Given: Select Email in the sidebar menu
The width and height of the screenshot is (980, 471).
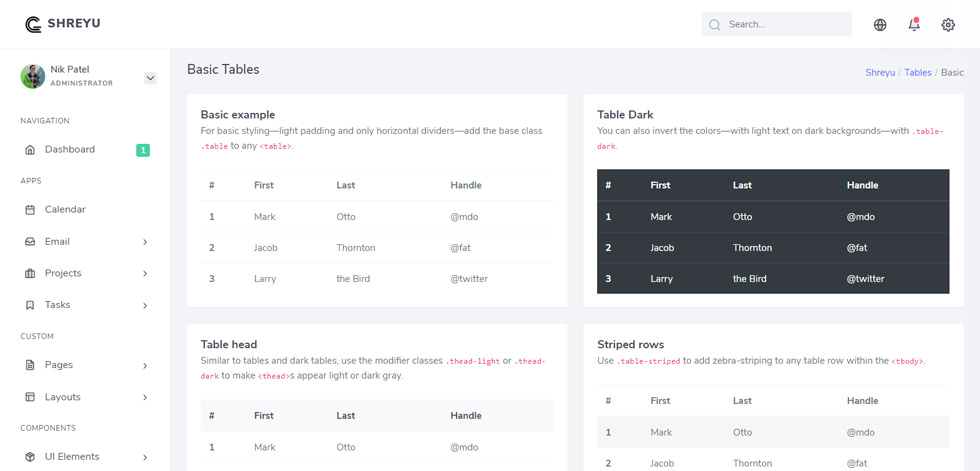Looking at the screenshot, I should point(57,241).
